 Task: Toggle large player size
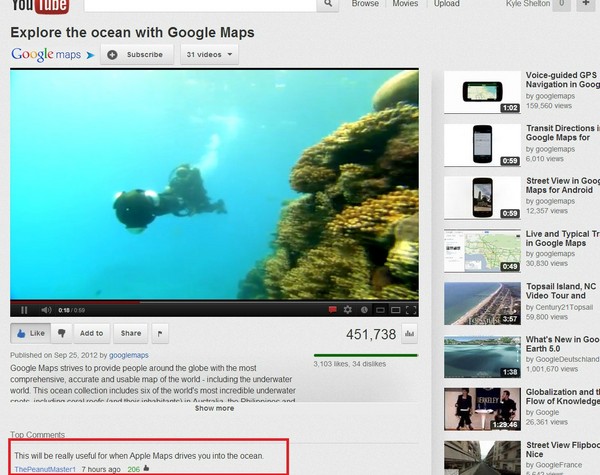pos(394,310)
